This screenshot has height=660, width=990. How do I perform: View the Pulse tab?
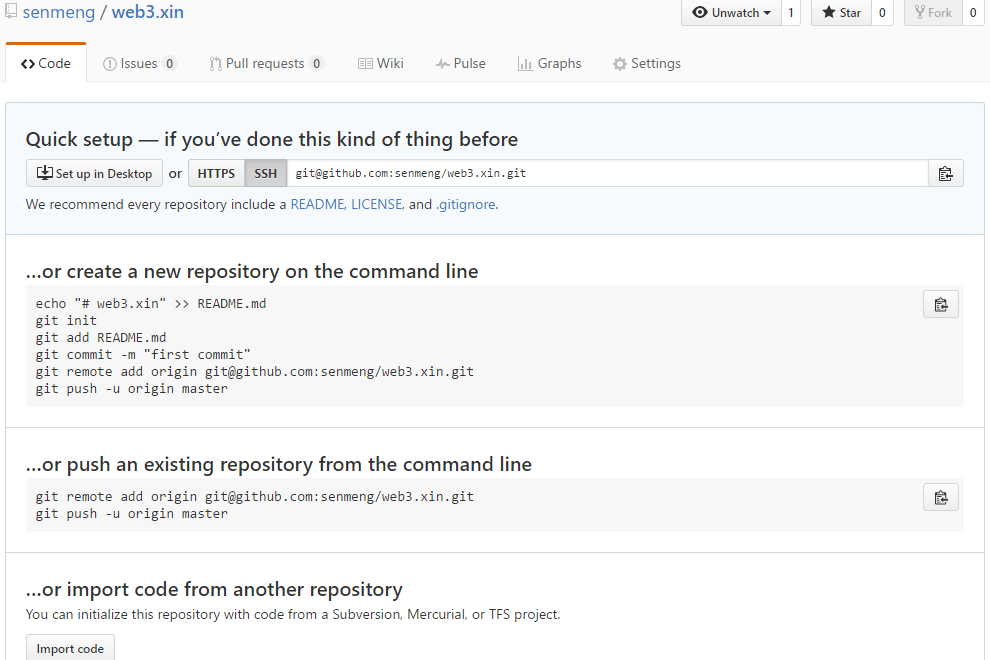[x=461, y=64]
